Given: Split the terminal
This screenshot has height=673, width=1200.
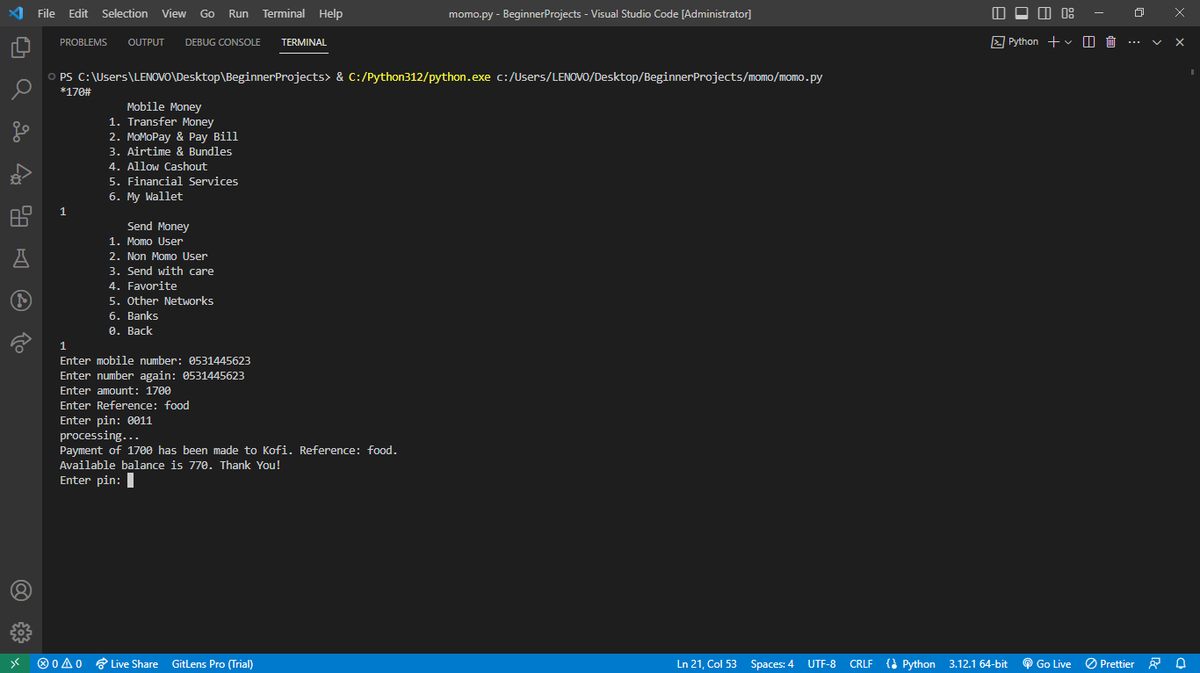Looking at the screenshot, I should pyautogui.click(x=1089, y=42).
